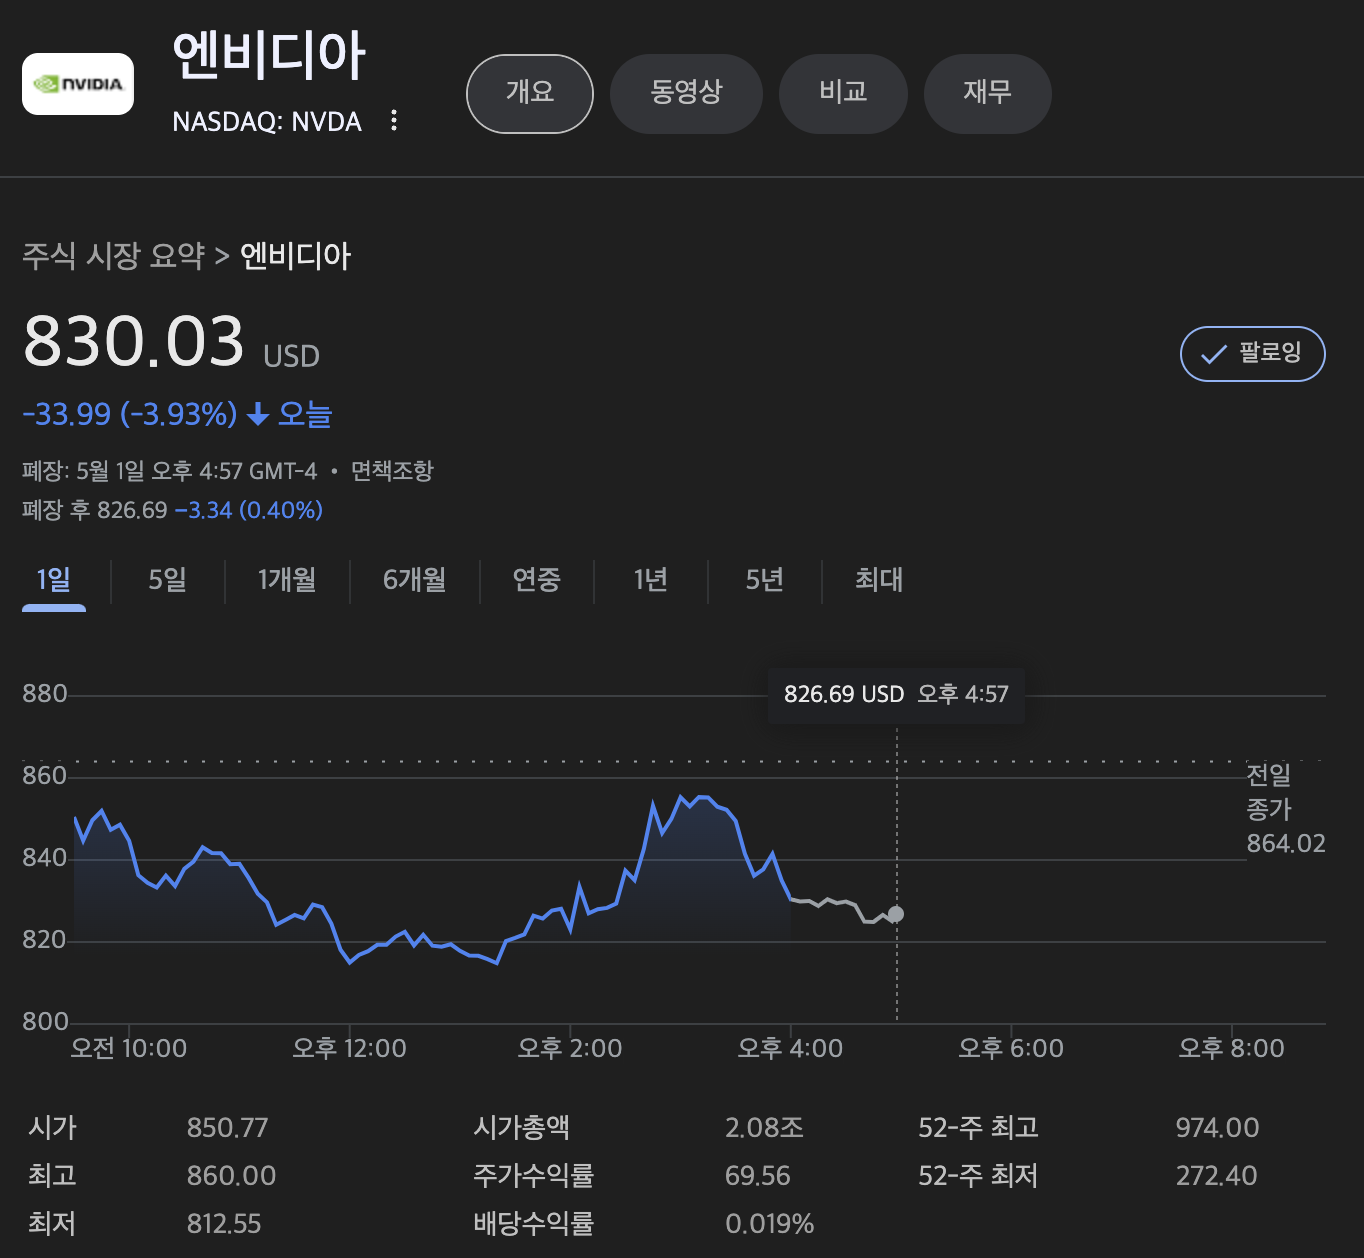Click the 52-주 최고 value 974.00

click(1217, 1128)
